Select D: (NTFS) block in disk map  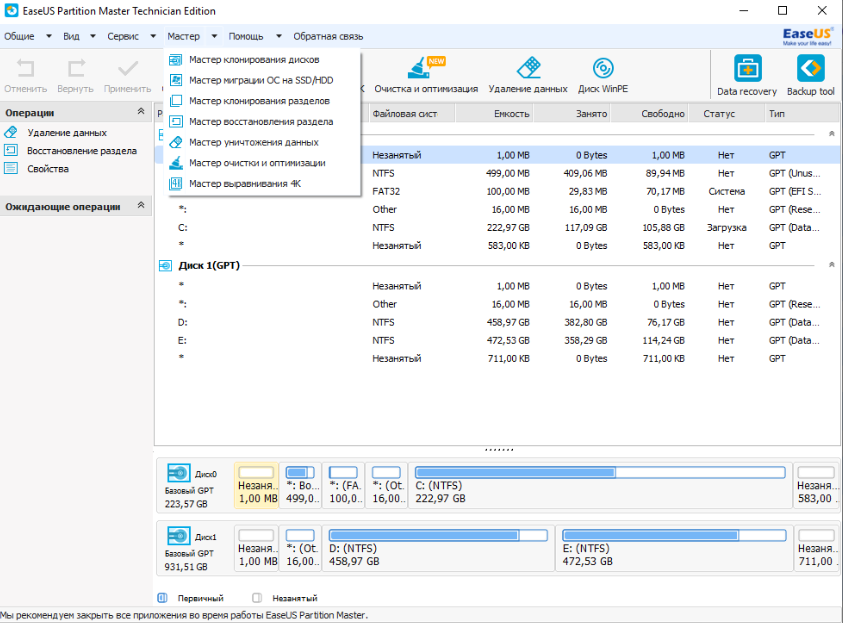point(438,548)
